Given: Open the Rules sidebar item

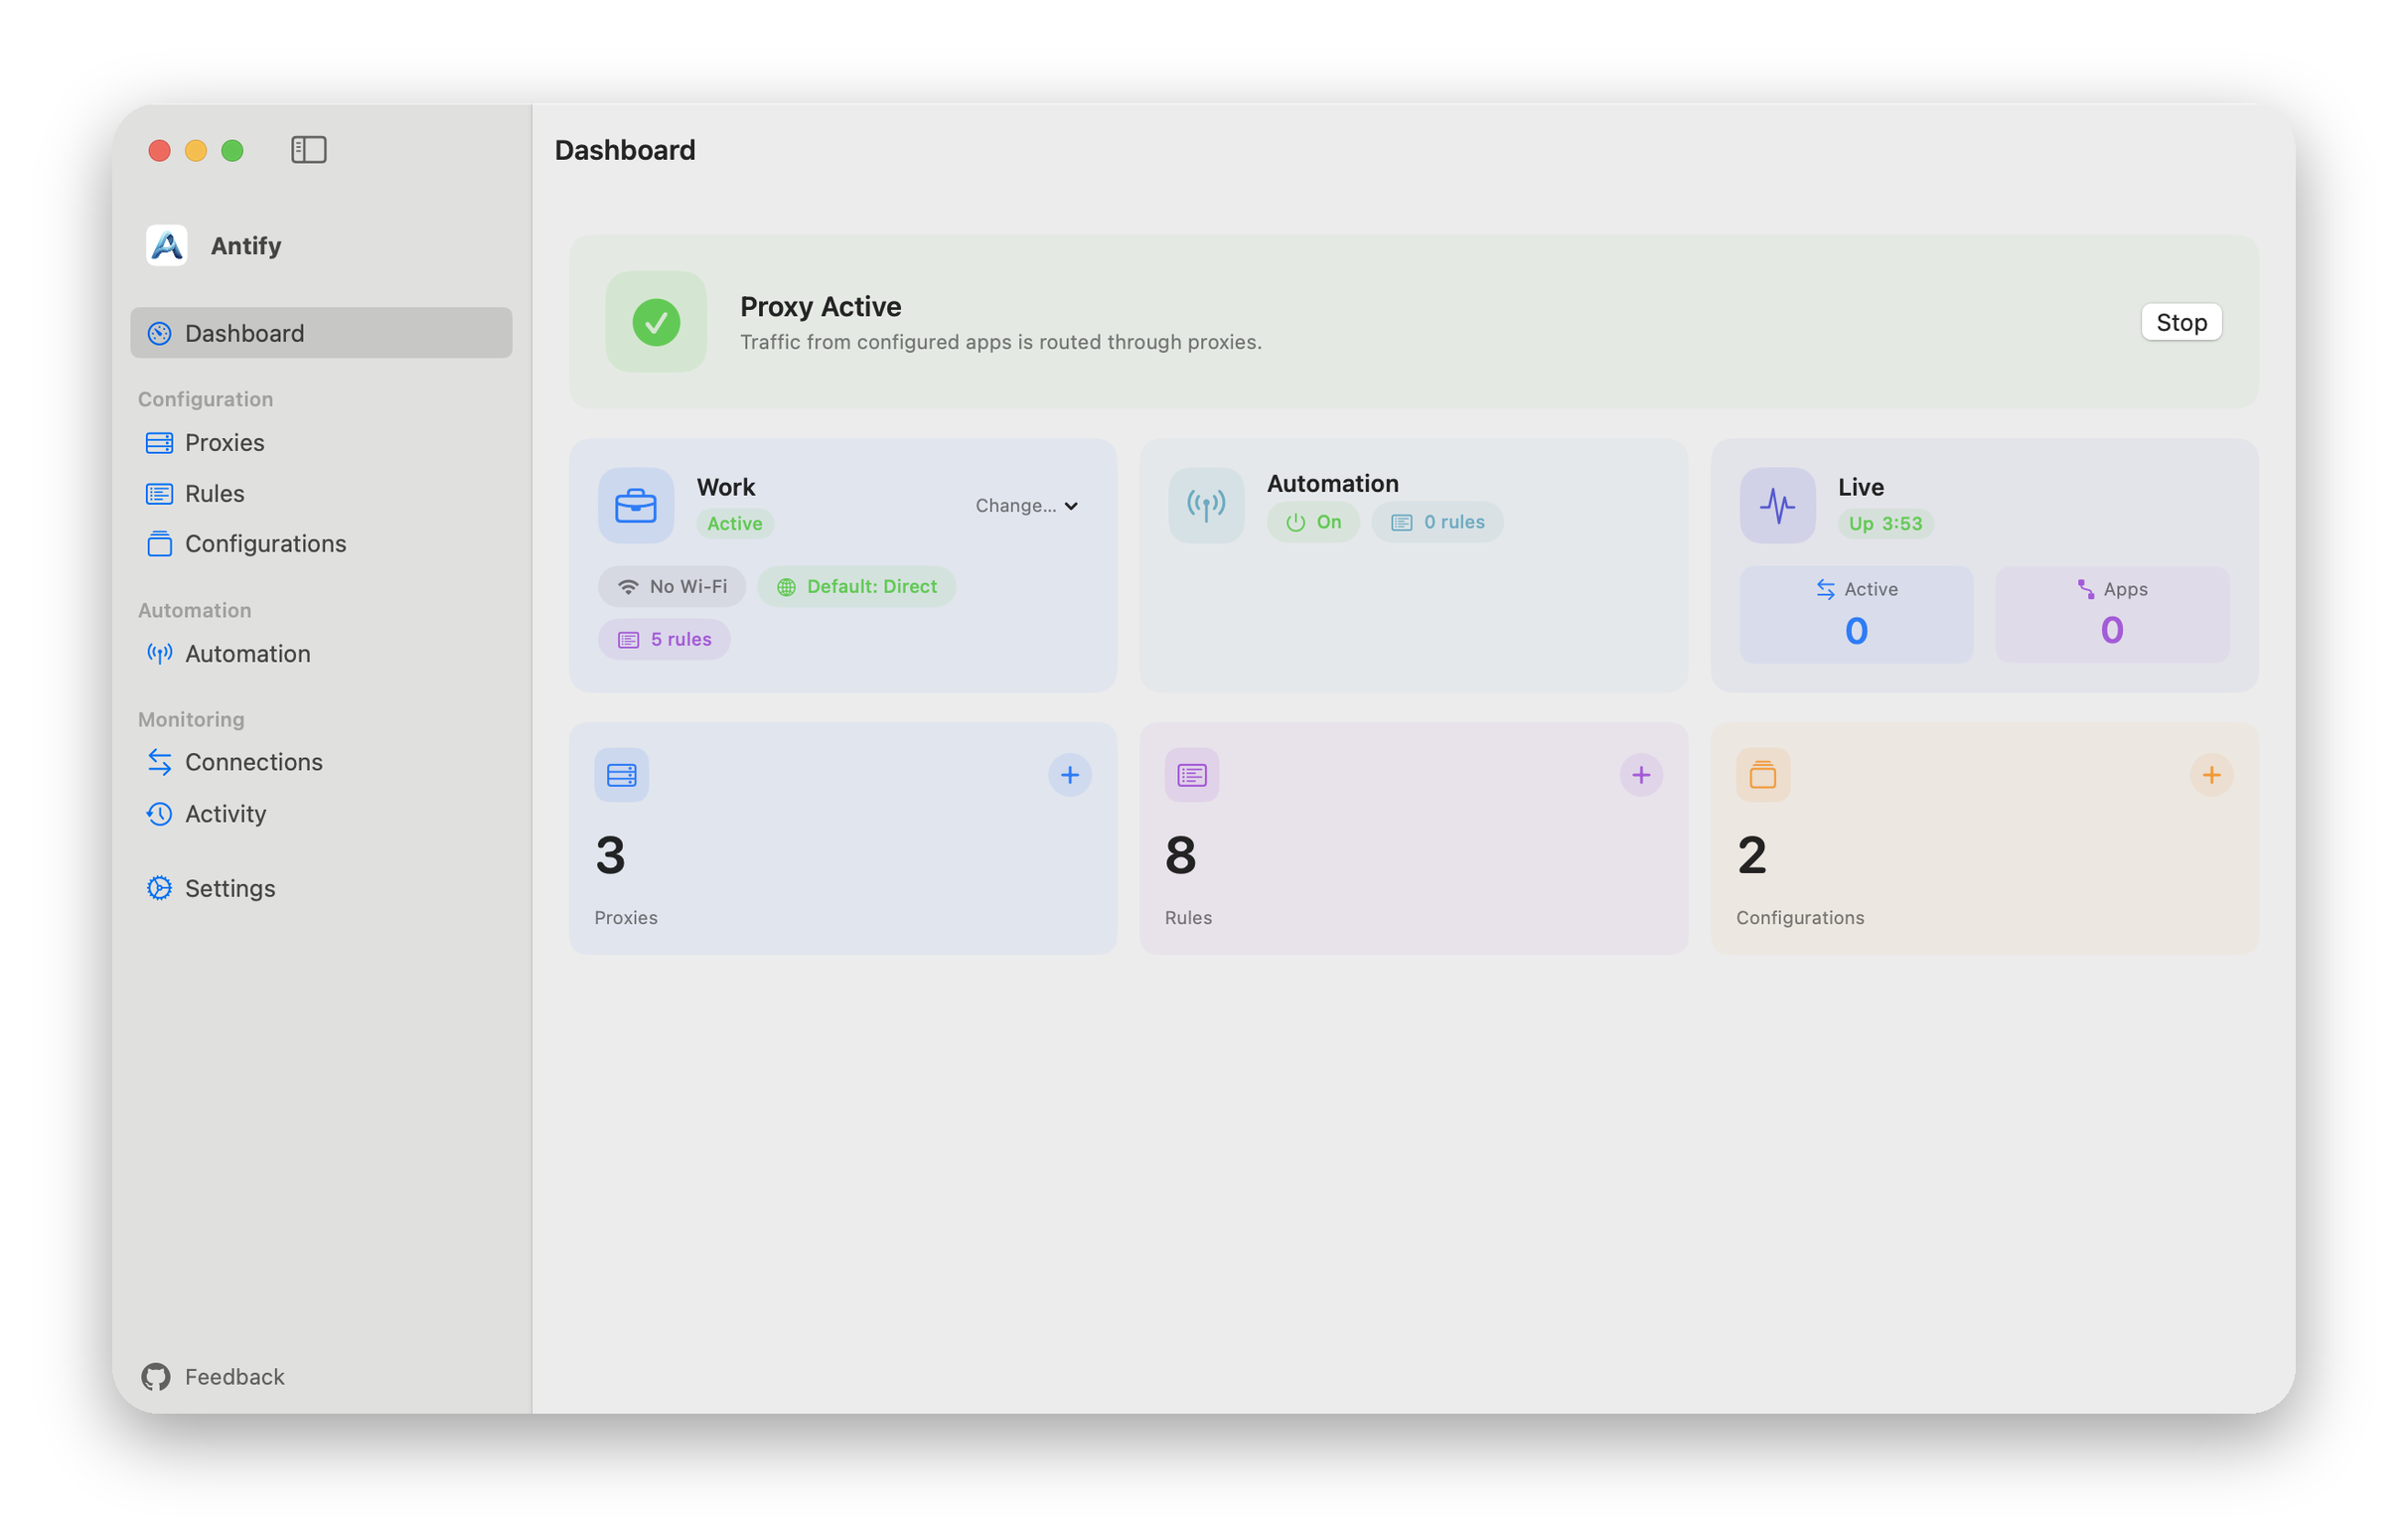Looking at the screenshot, I should pyautogui.click(x=321, y=493).
